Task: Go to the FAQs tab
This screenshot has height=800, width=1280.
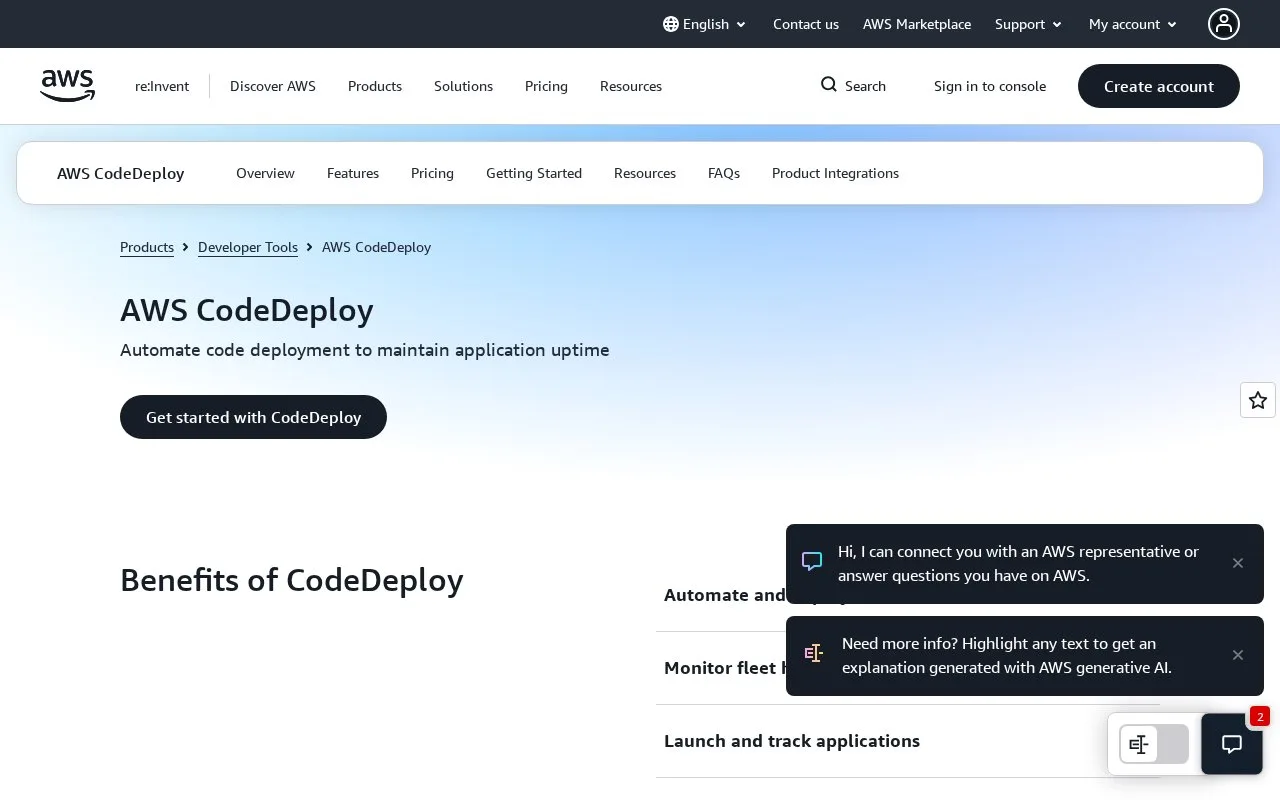Action: (724, 173)
